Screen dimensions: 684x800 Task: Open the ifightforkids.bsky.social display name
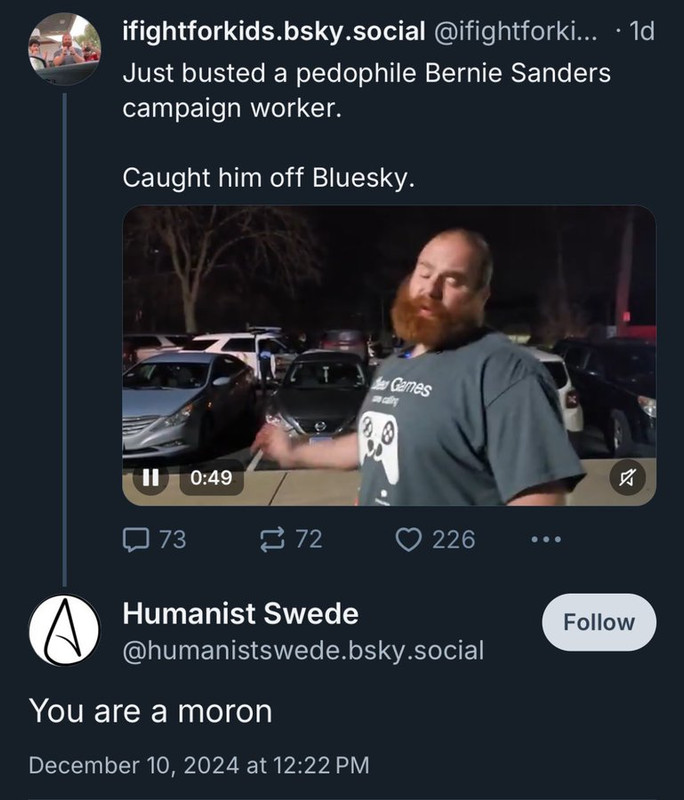coord(273,31)
